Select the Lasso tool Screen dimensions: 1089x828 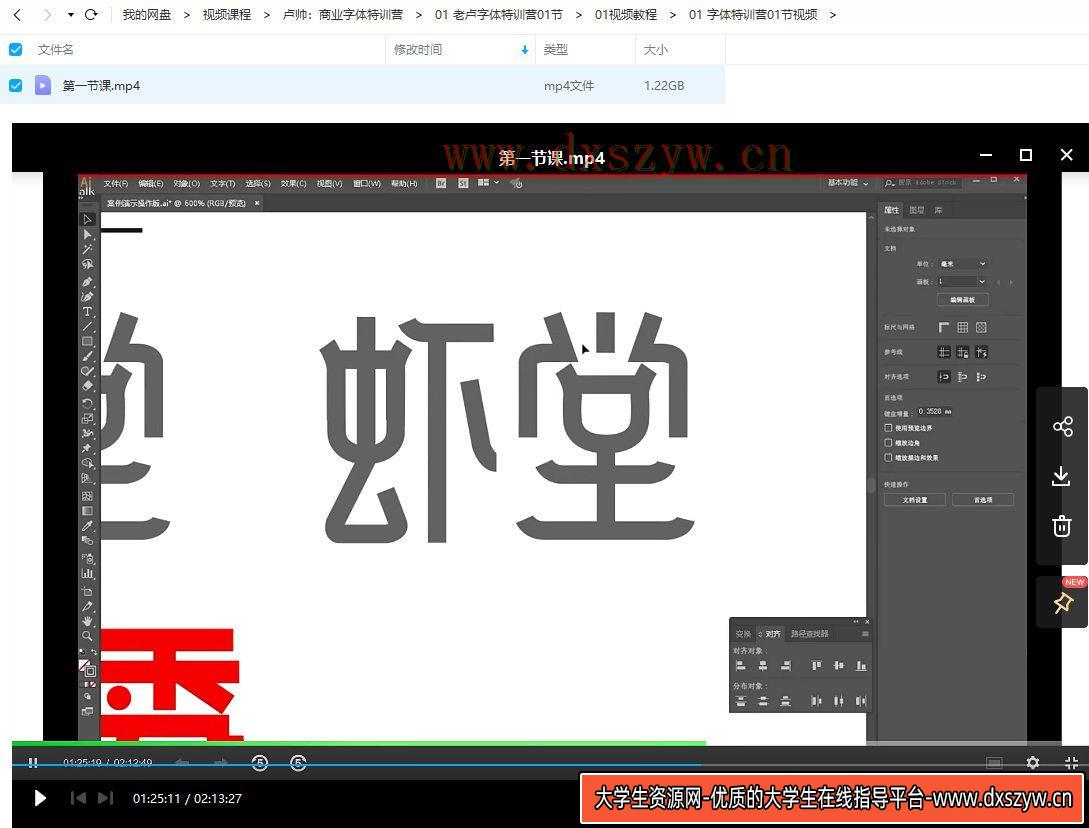(88, 265)
